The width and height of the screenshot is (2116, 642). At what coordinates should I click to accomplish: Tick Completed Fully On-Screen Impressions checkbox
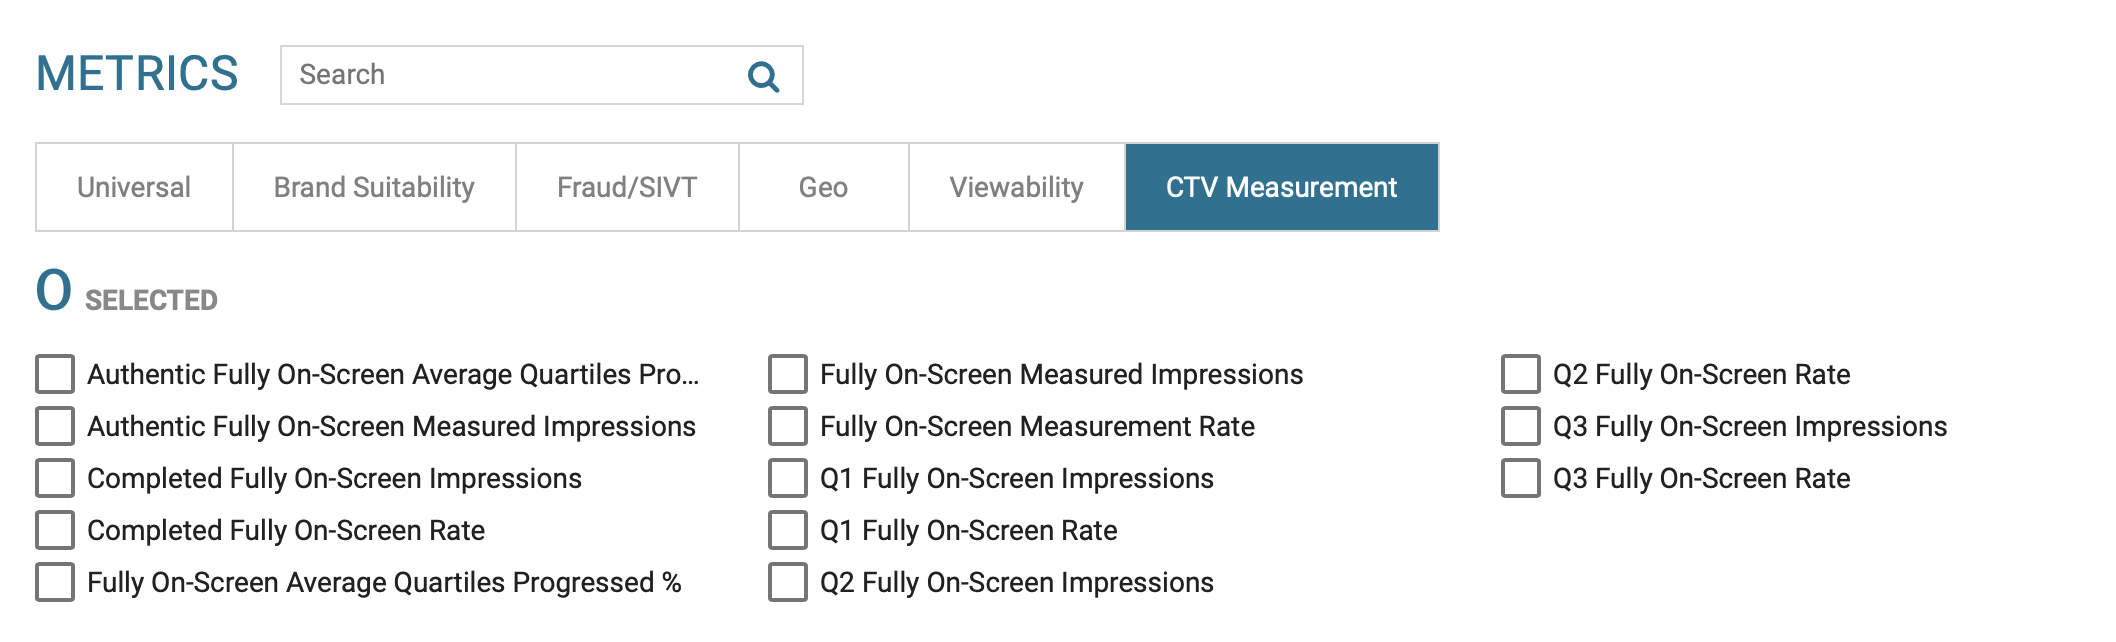[55, 478]
